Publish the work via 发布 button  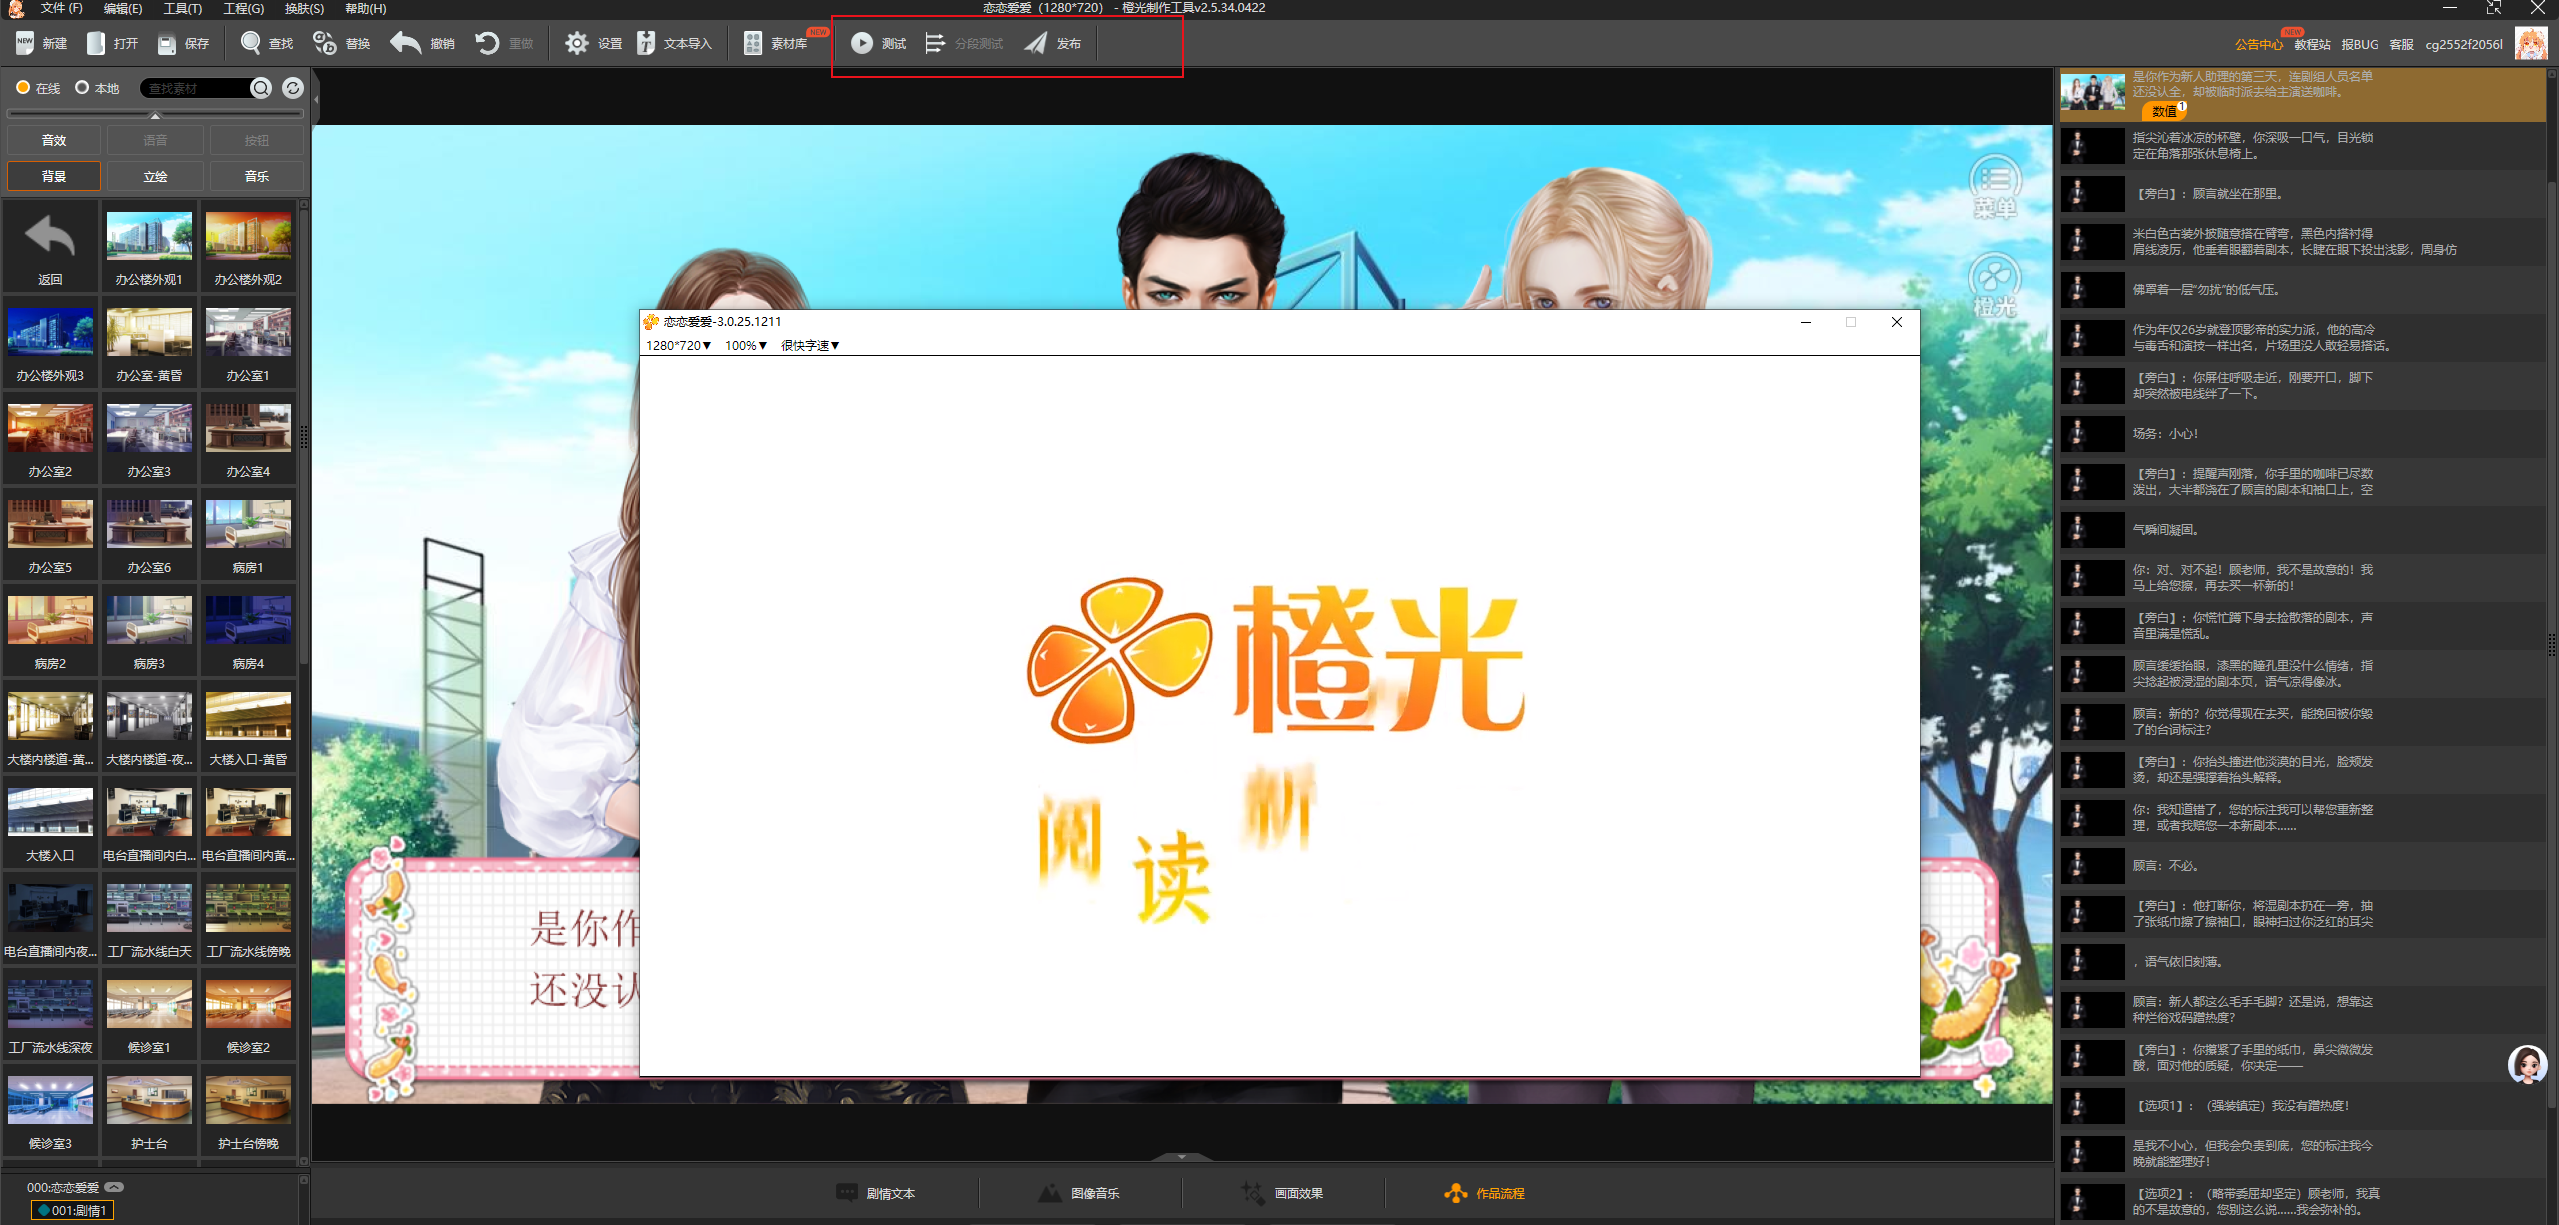pyautogui.click(x=1052, y=43)
